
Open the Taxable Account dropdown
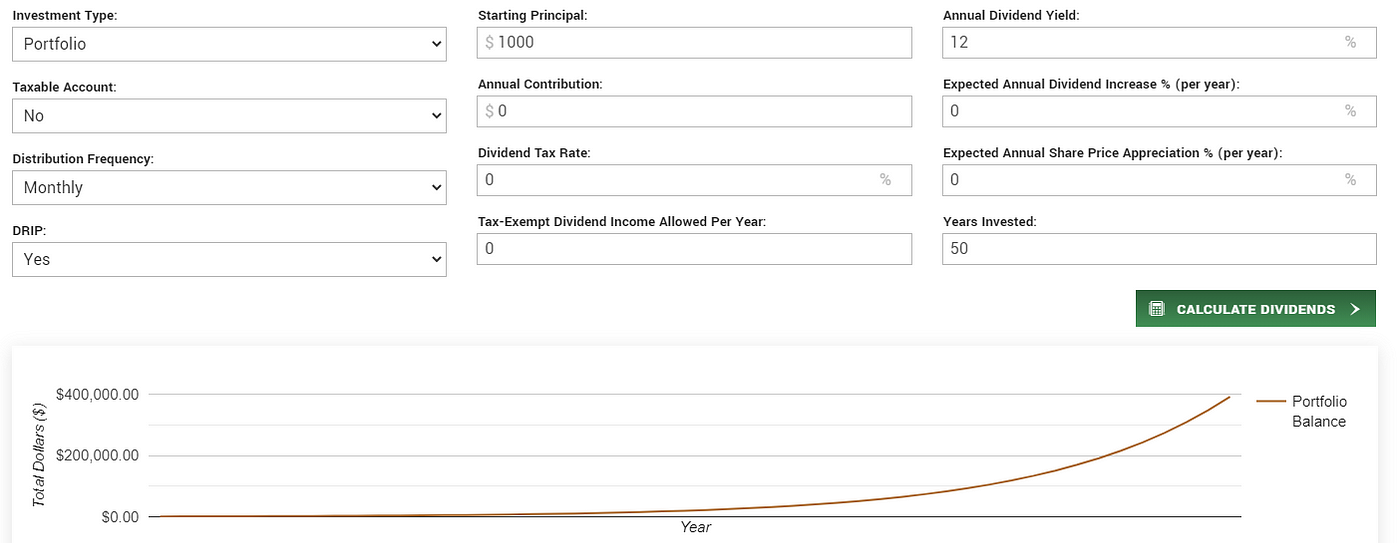point(229,116)
